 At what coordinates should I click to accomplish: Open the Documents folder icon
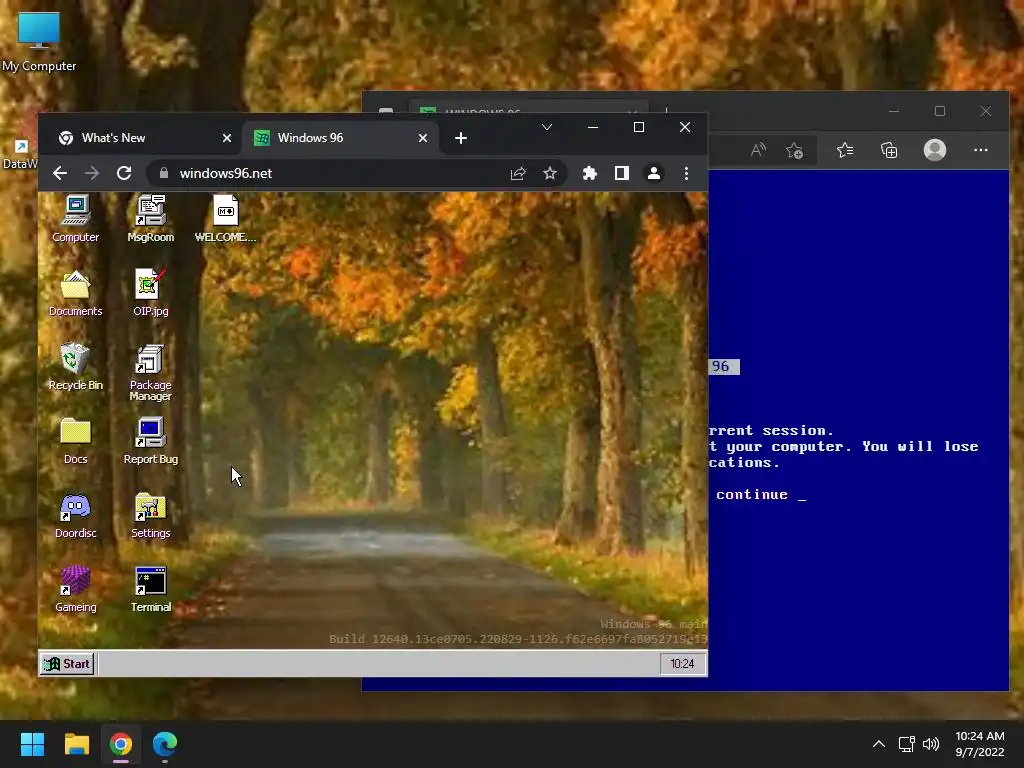click(x=76, y=293)
